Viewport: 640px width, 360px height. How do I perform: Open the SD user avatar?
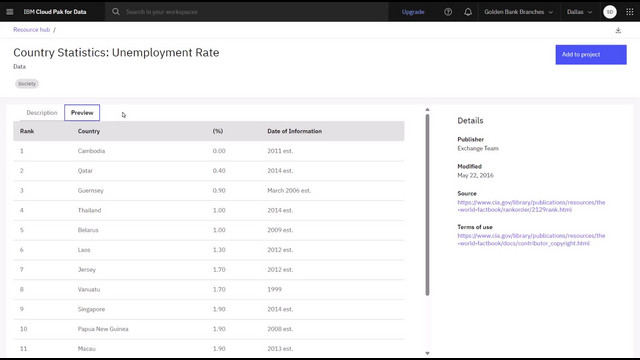tap(610, 12)
